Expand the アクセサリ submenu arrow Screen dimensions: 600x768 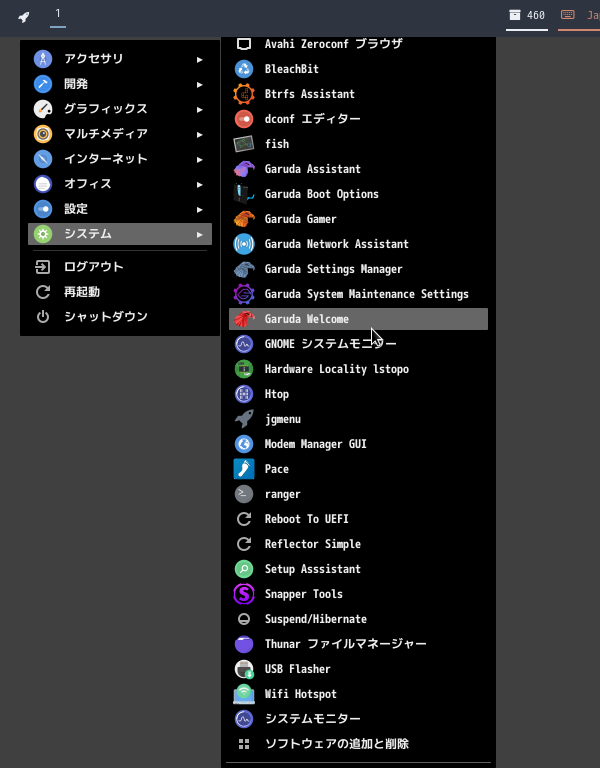200,60
